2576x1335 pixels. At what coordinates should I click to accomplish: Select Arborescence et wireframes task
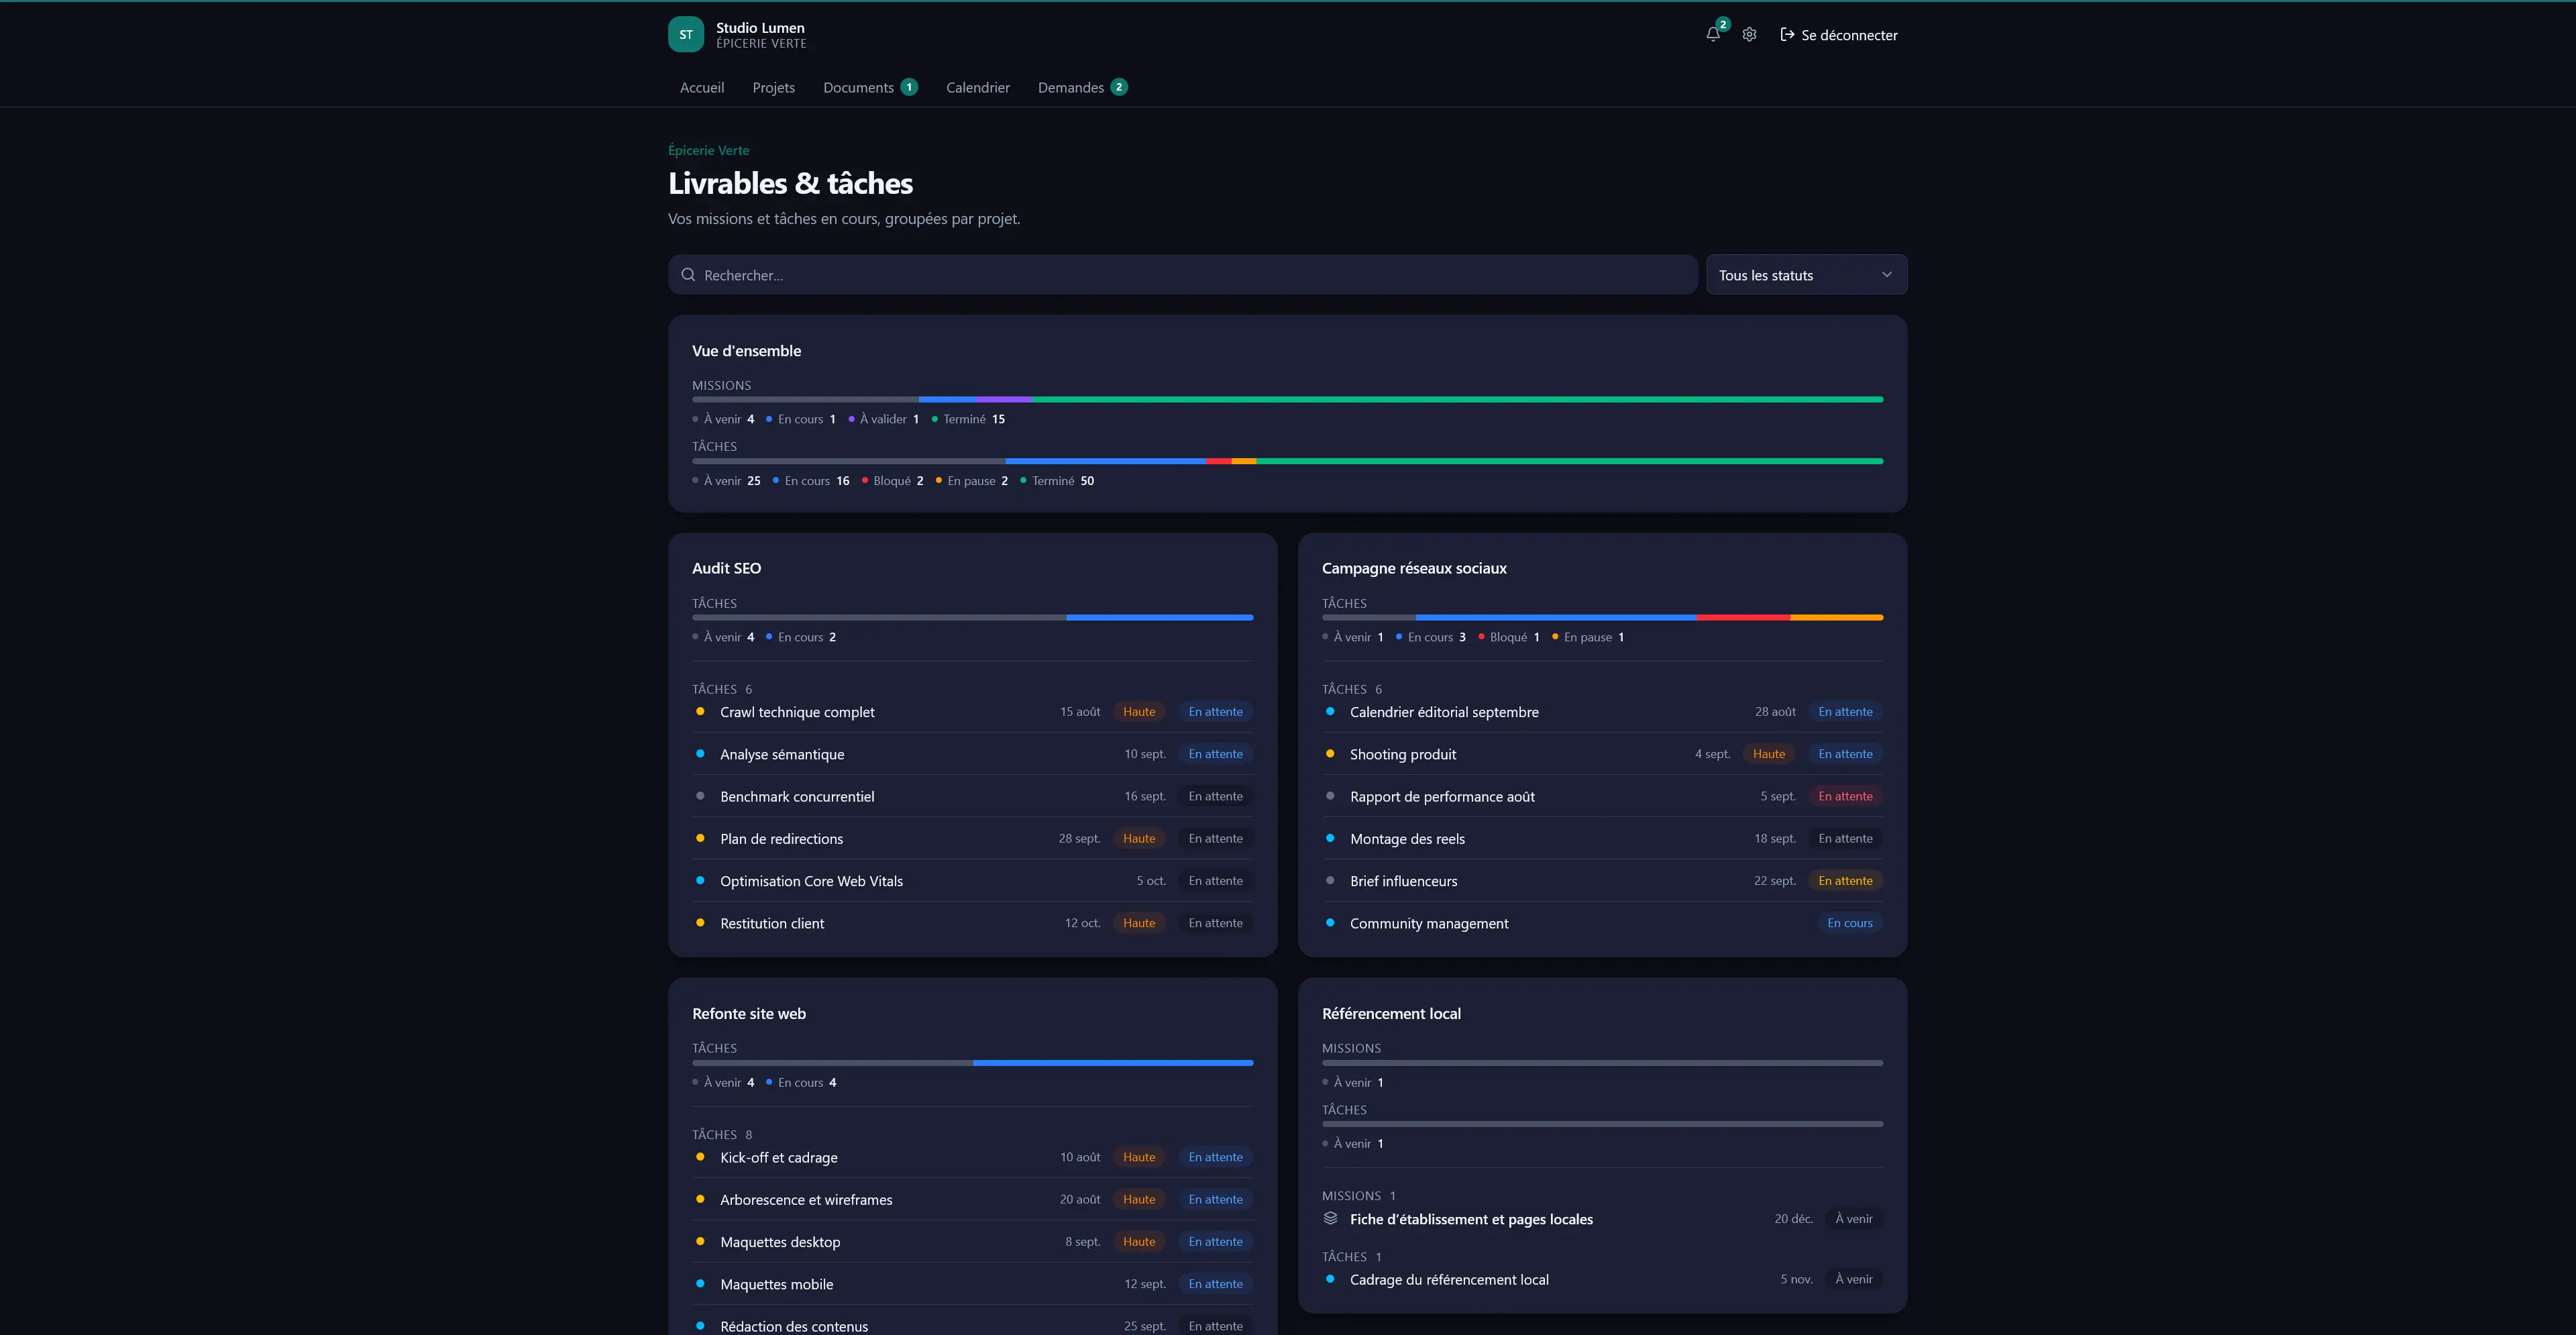(x=972, y=1199)
